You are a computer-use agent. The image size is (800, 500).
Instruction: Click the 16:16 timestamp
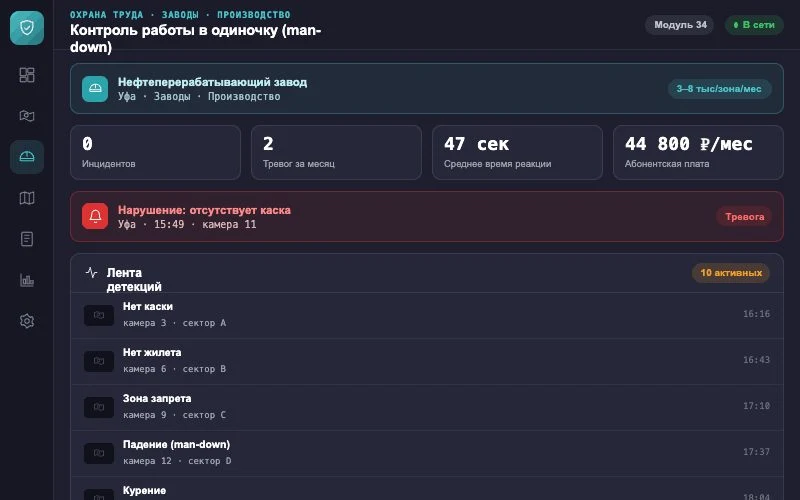756,314
